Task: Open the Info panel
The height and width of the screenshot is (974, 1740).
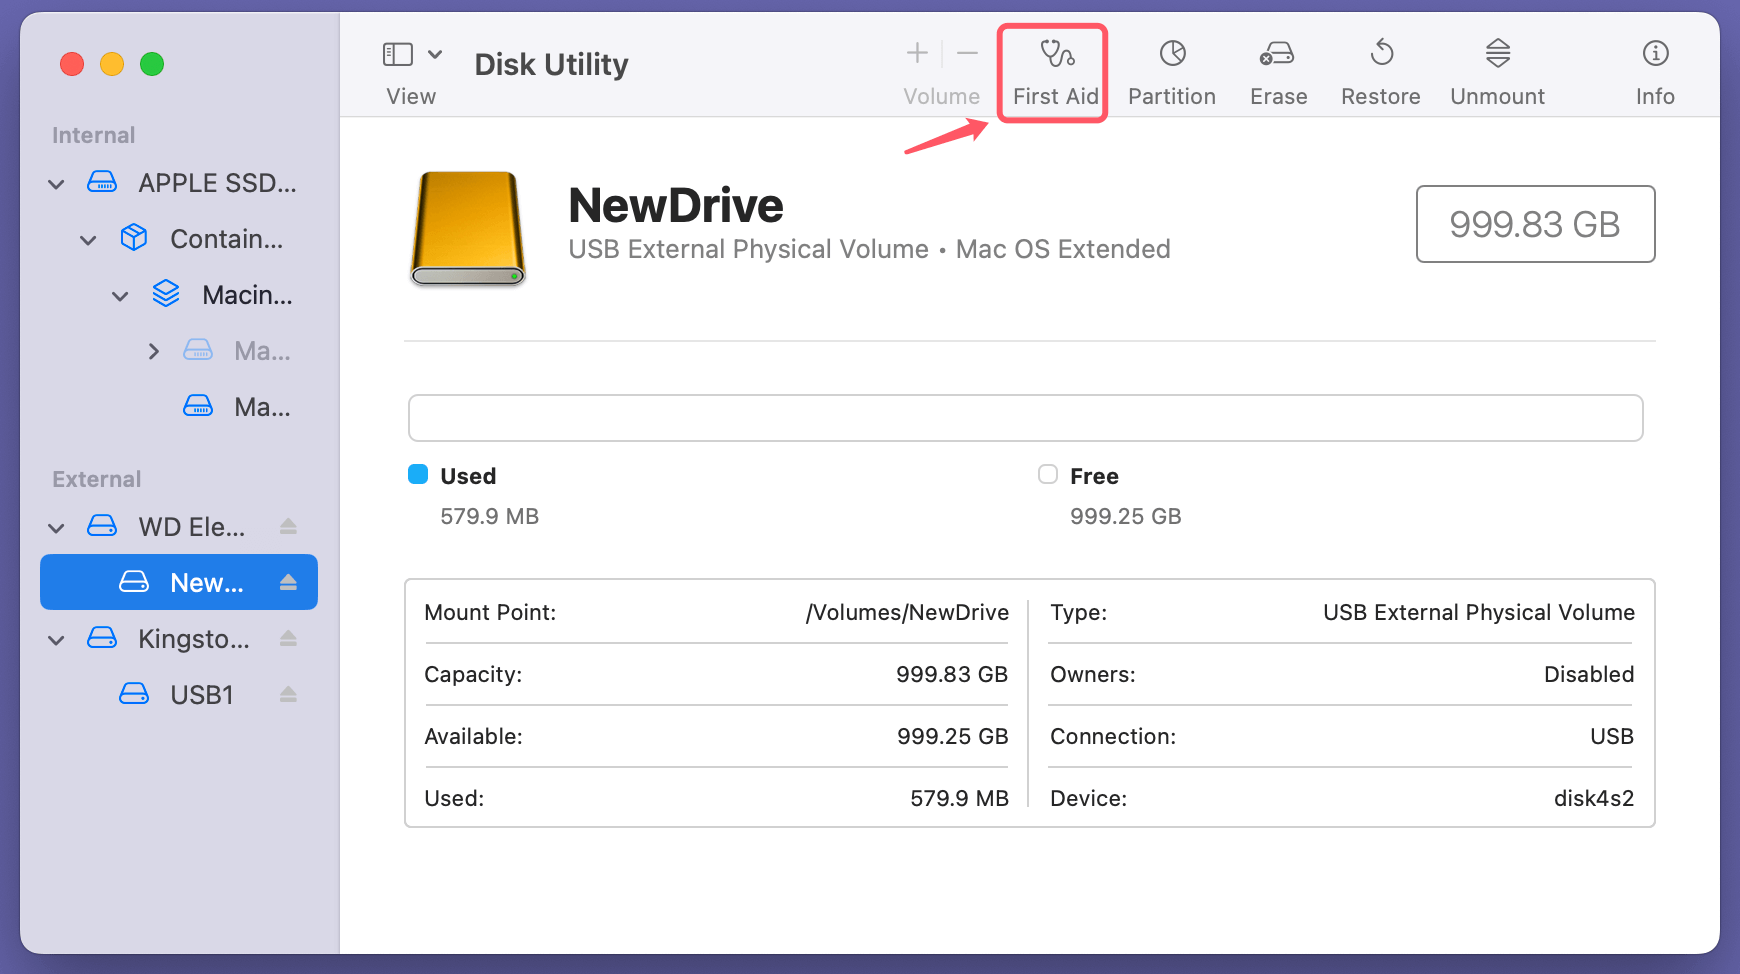Action: coord(1654,72)
